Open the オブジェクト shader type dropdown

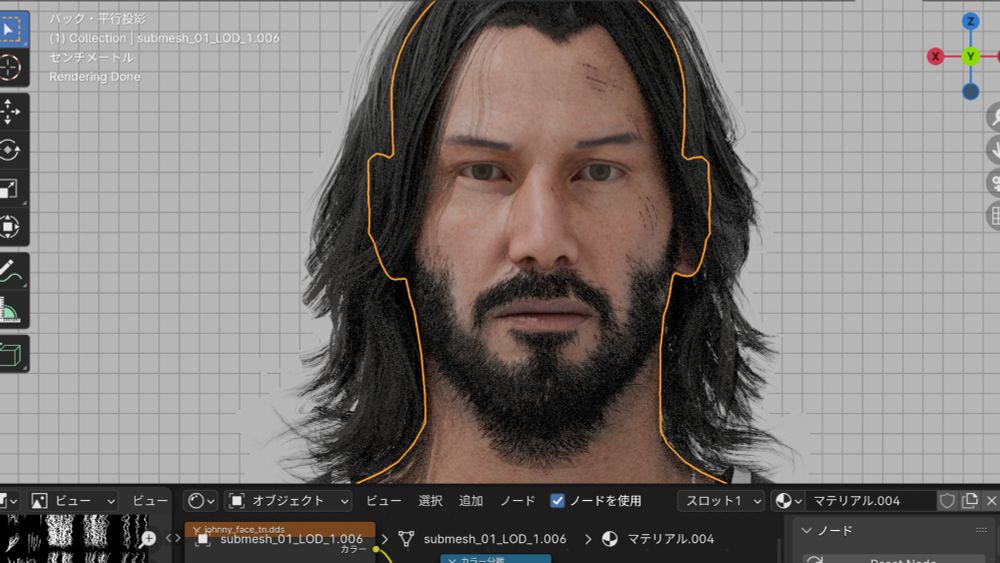pos(288,501)
